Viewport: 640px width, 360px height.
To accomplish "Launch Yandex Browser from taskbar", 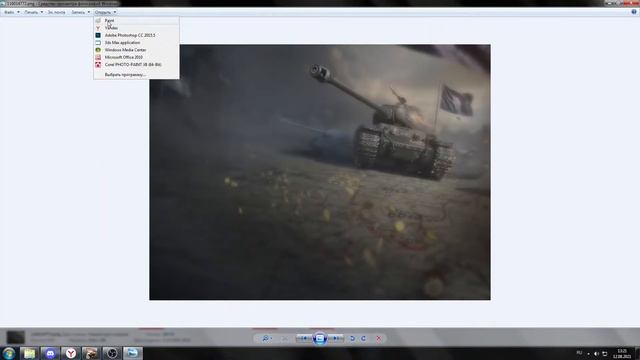I will [x=71, y=353].
